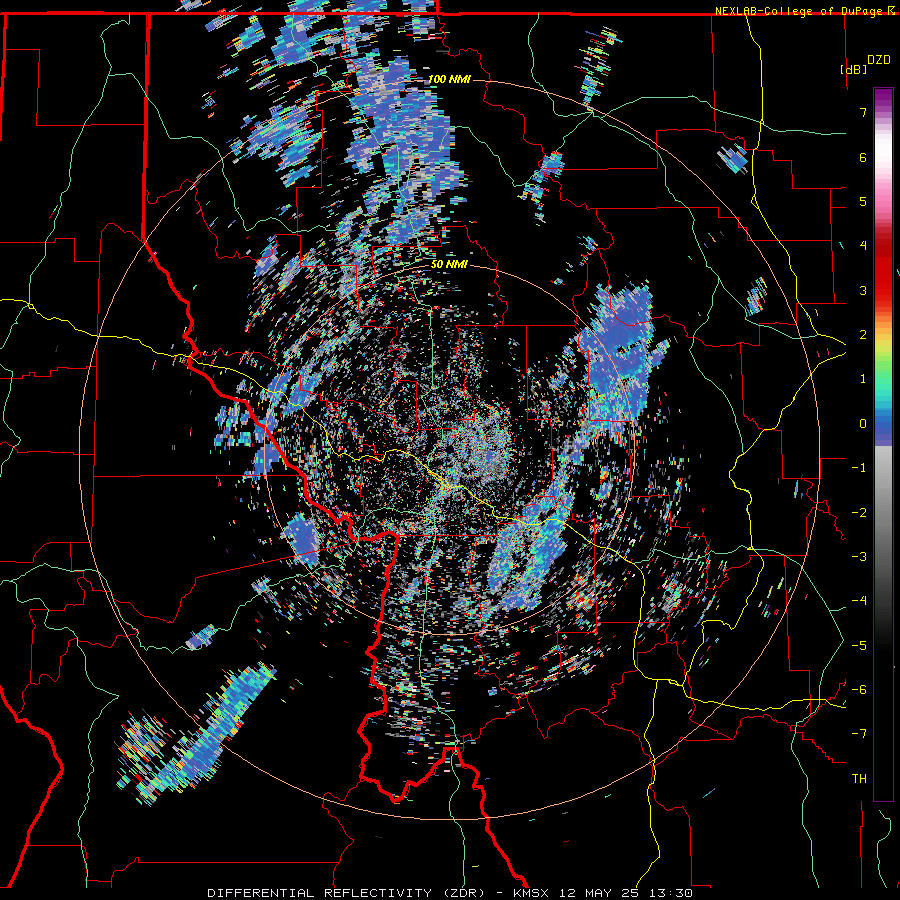This screenshot has width=900, height=900.
Task: Click the 12 MAY 25 13:30 timestamp
Action: (x=624, y=893)
